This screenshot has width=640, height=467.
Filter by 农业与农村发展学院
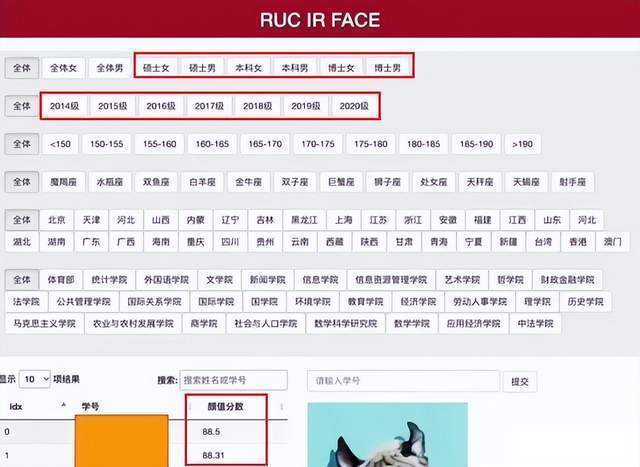click(x=133, y=324)
